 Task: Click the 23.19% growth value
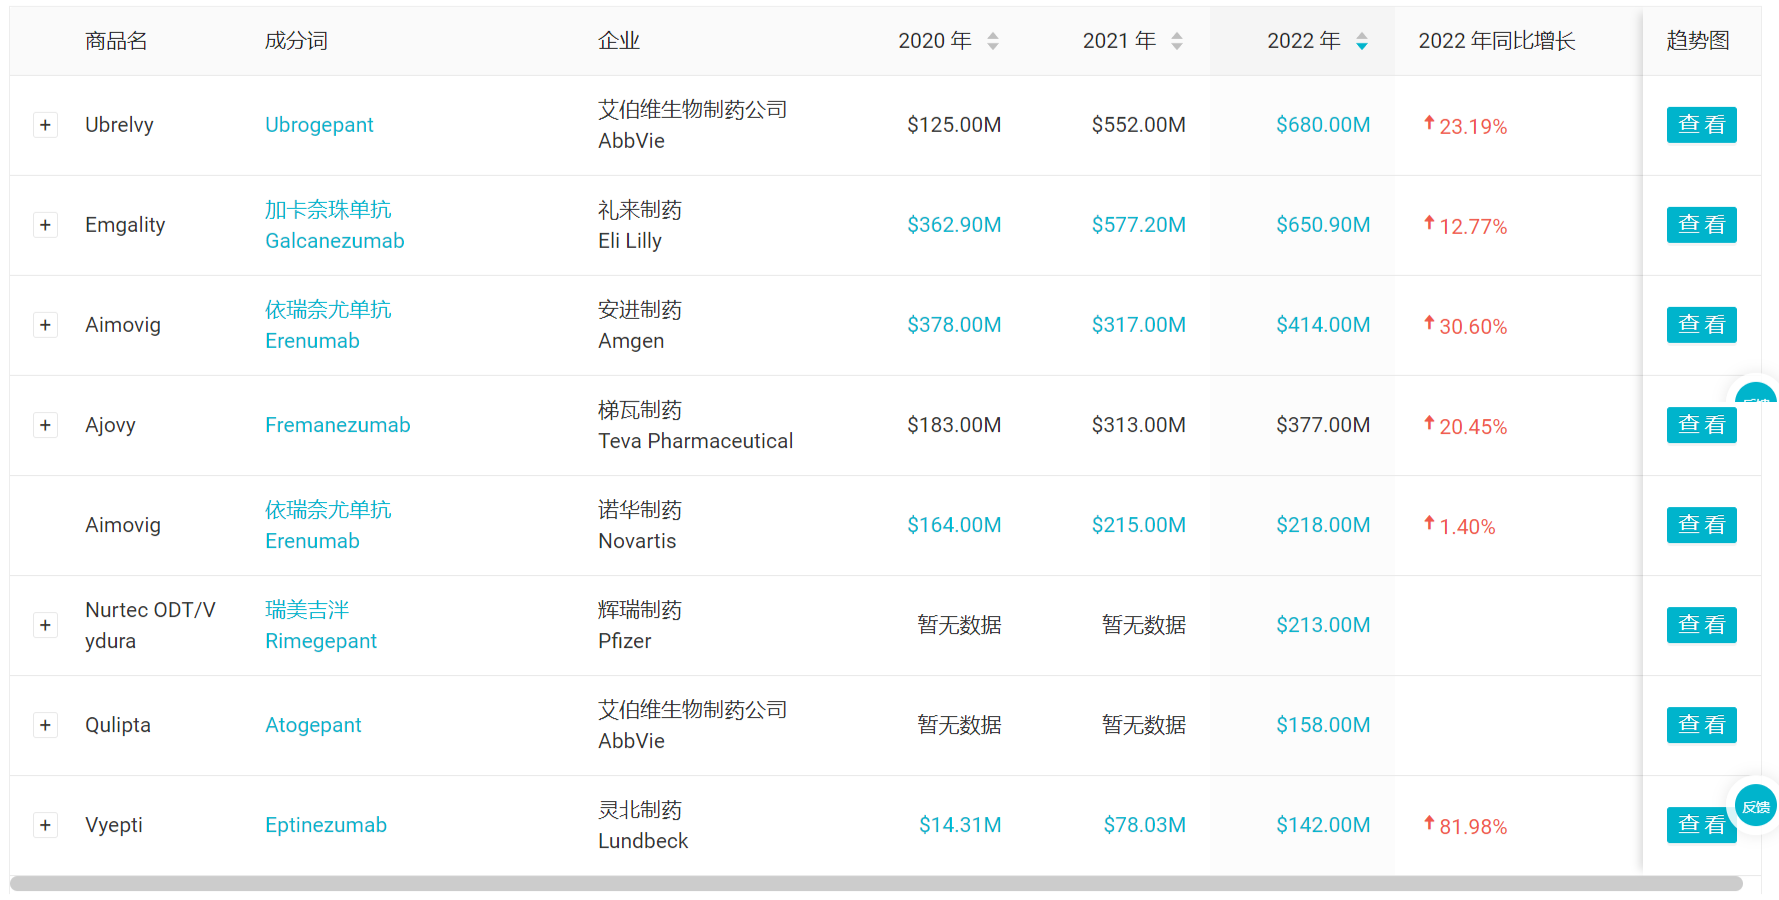click(x=1473, y=127)
